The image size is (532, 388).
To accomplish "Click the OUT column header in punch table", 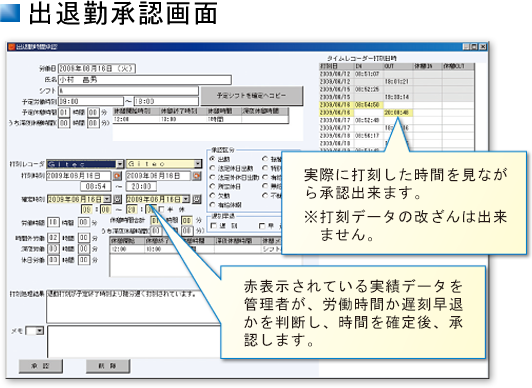I will tap(398, 66).
